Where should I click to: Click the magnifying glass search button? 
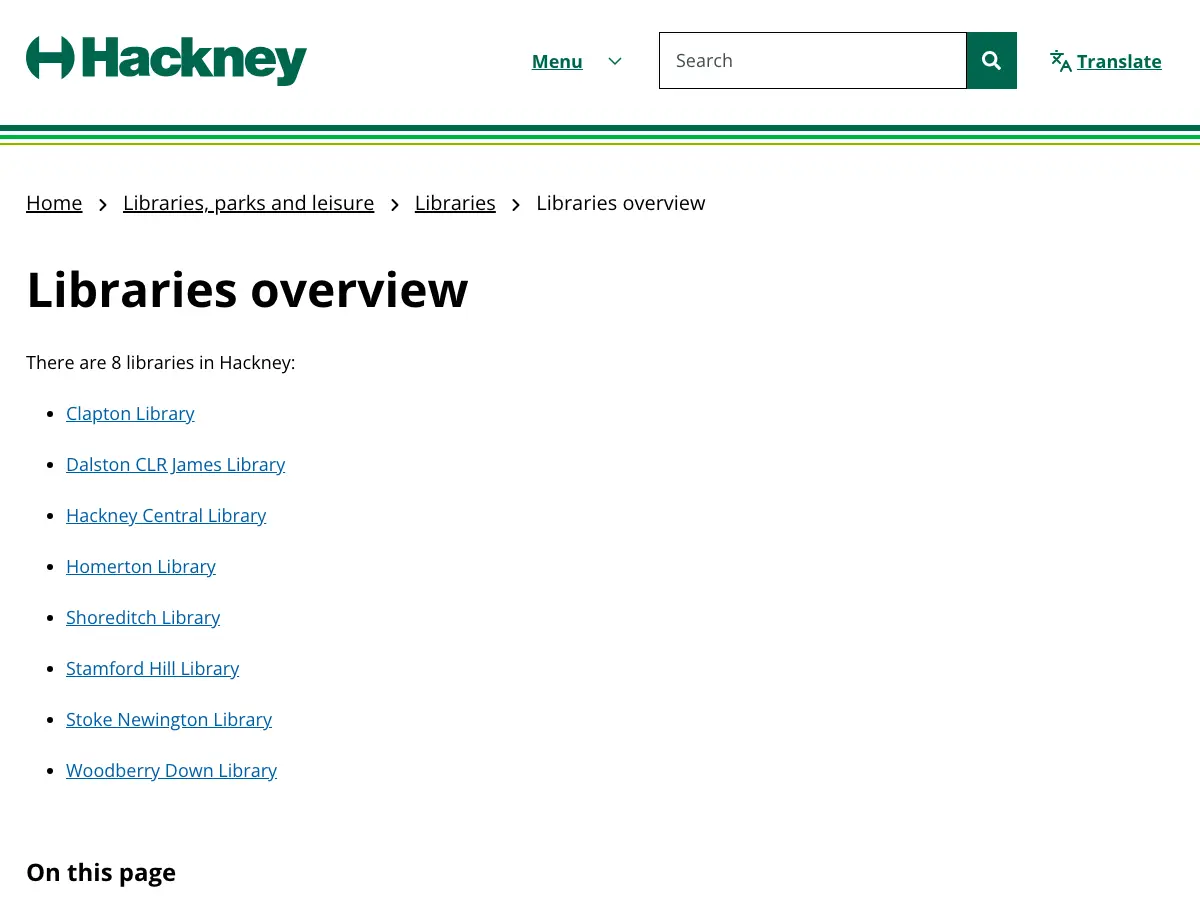click(x=992, y=61)
